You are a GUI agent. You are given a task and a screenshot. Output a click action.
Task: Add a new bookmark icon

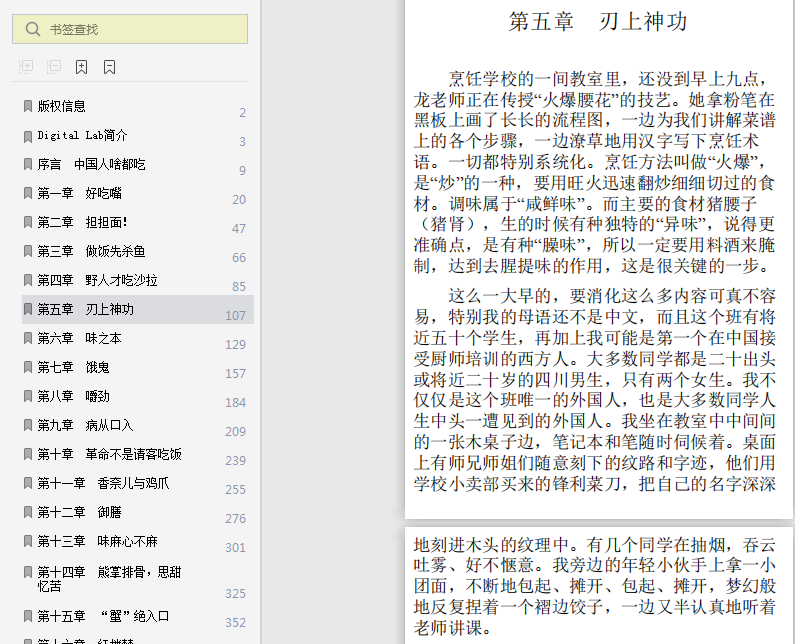coord(81,67)
